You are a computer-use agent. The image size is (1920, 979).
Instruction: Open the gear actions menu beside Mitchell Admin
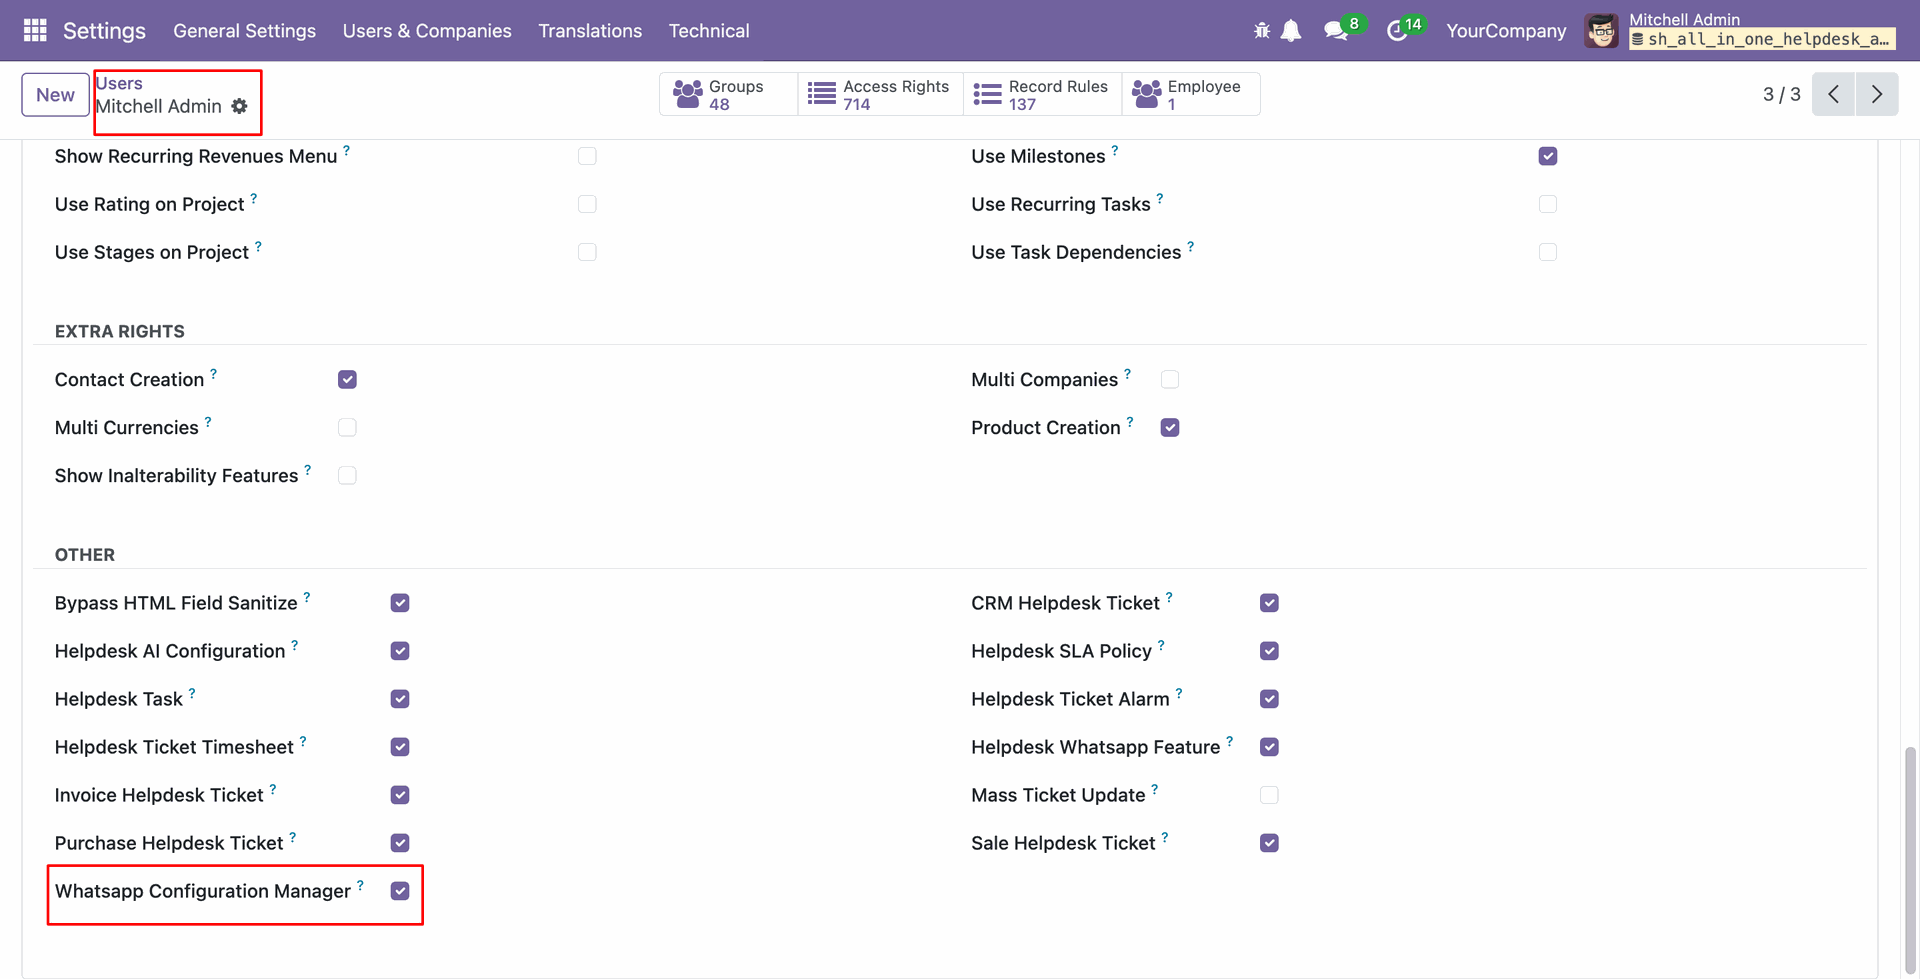click(x=239, y=106)
